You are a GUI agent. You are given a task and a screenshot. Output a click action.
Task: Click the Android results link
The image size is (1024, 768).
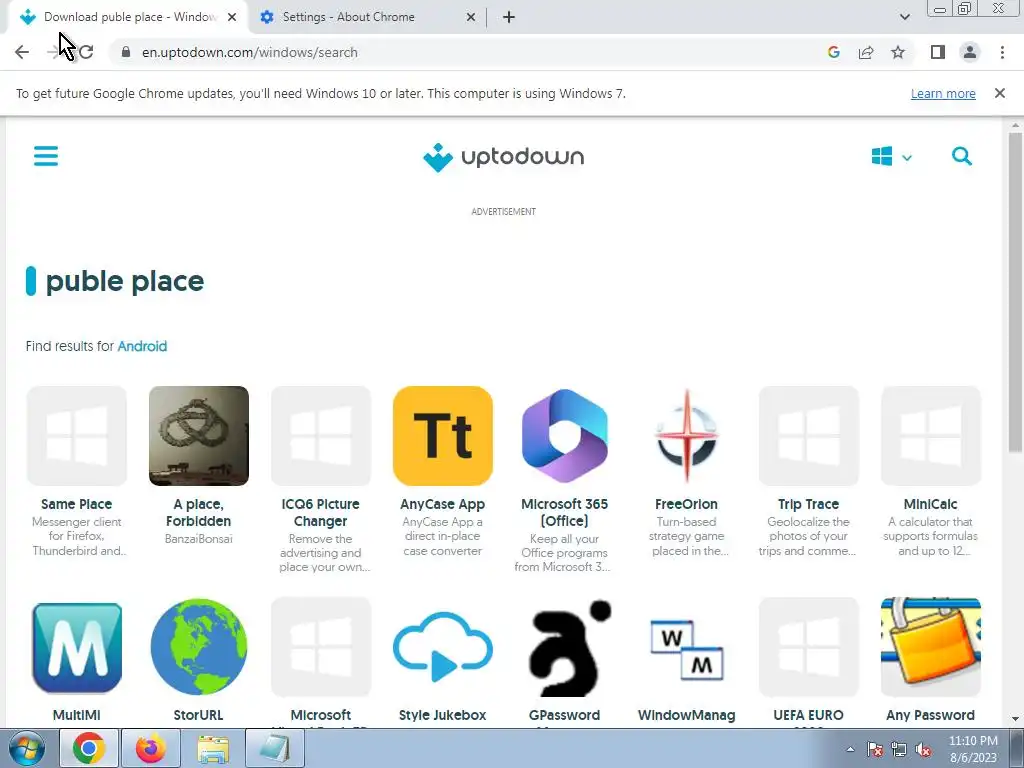coord(142,346)
